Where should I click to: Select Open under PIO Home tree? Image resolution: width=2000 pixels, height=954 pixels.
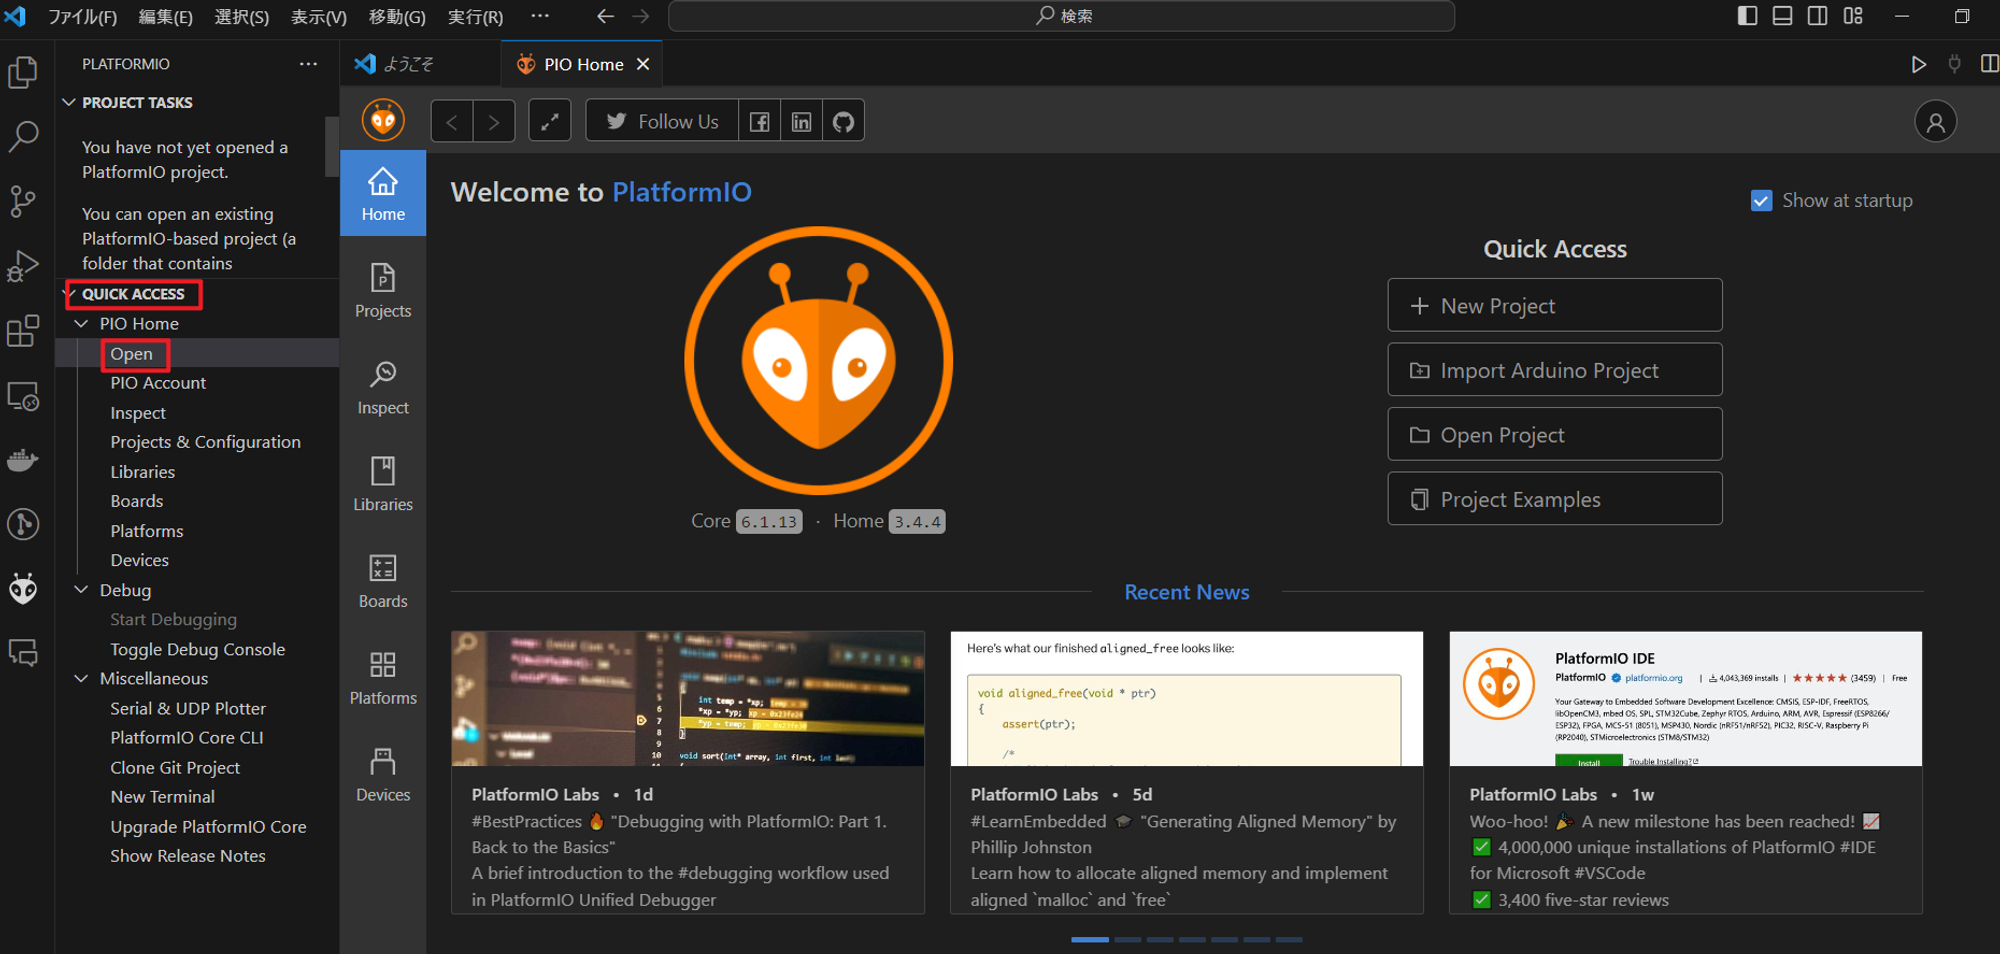coord(131,354)
